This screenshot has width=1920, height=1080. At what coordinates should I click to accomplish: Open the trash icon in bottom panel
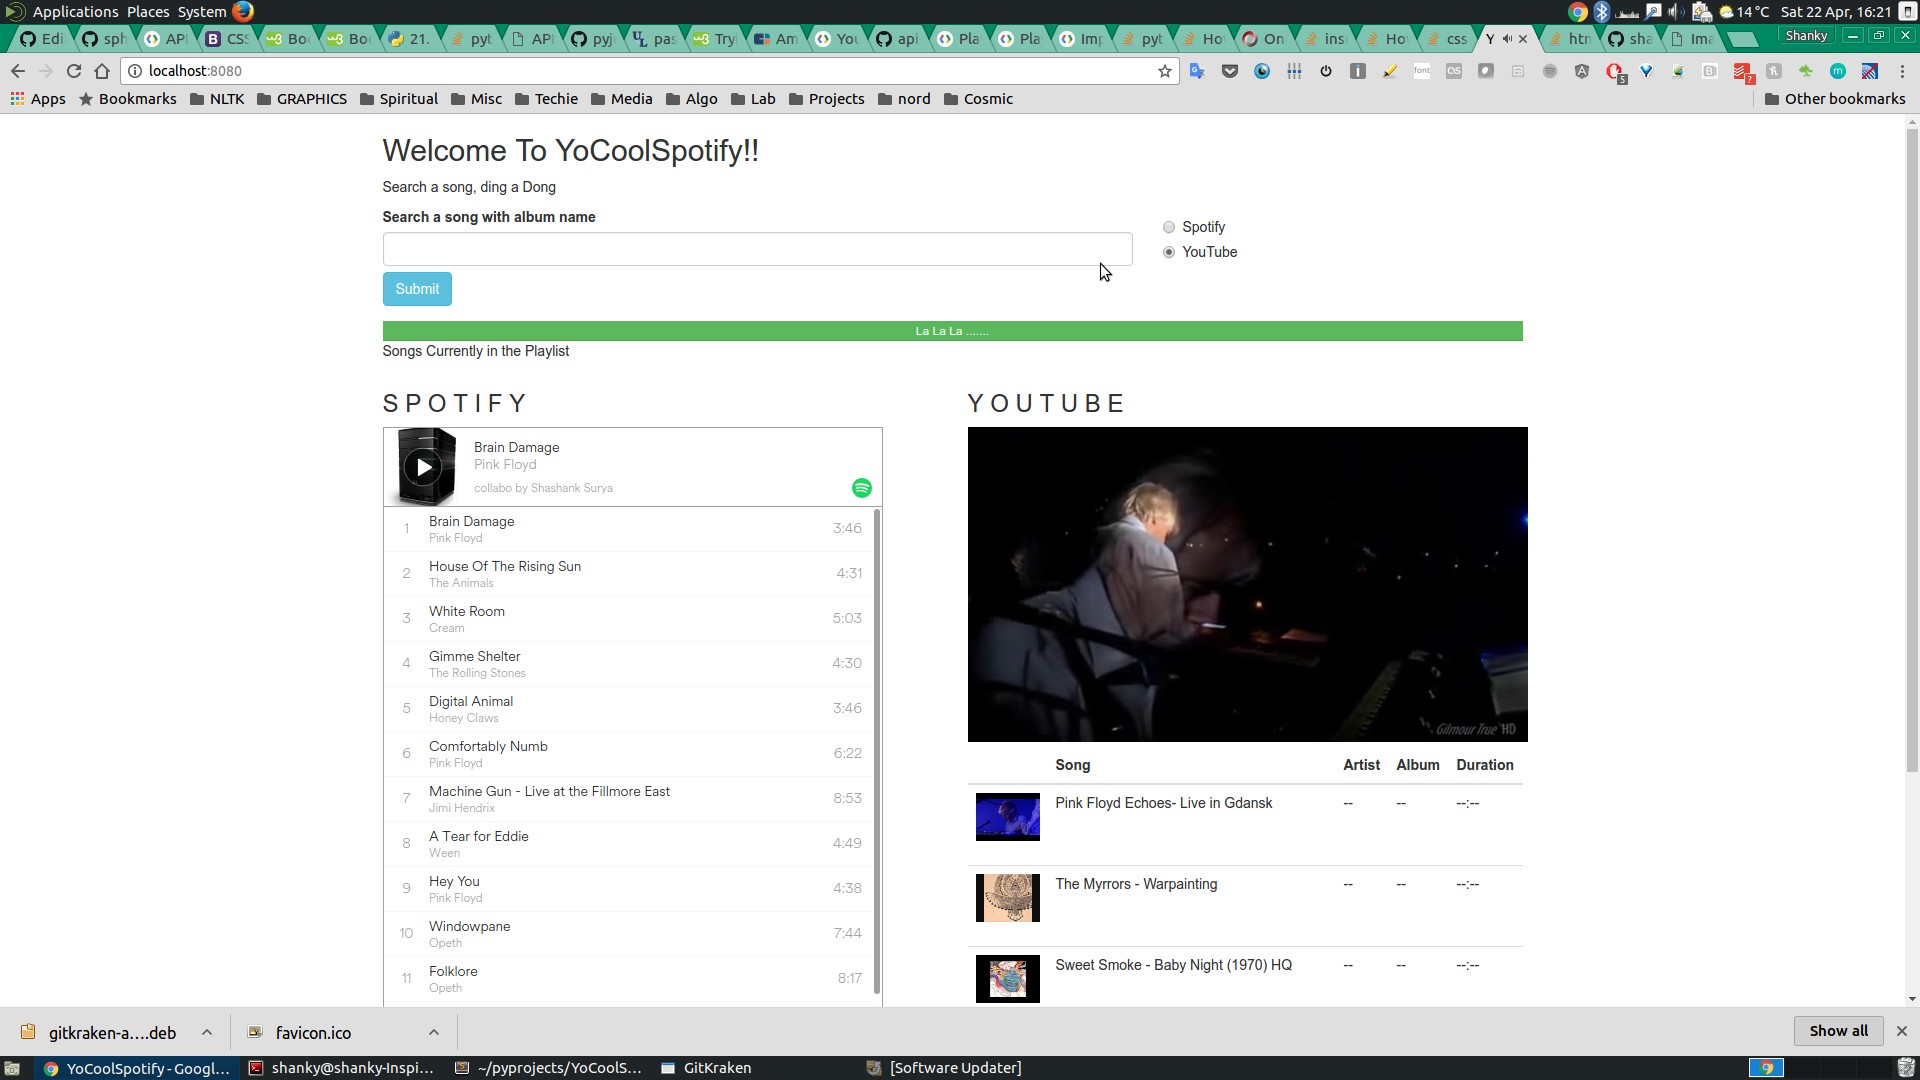point(1906,1068)
